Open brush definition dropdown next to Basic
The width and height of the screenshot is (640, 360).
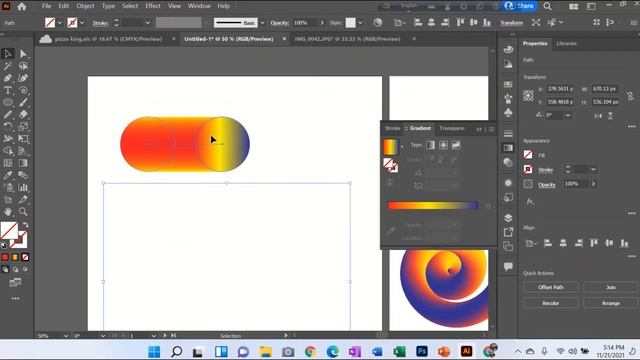(262, 23)
